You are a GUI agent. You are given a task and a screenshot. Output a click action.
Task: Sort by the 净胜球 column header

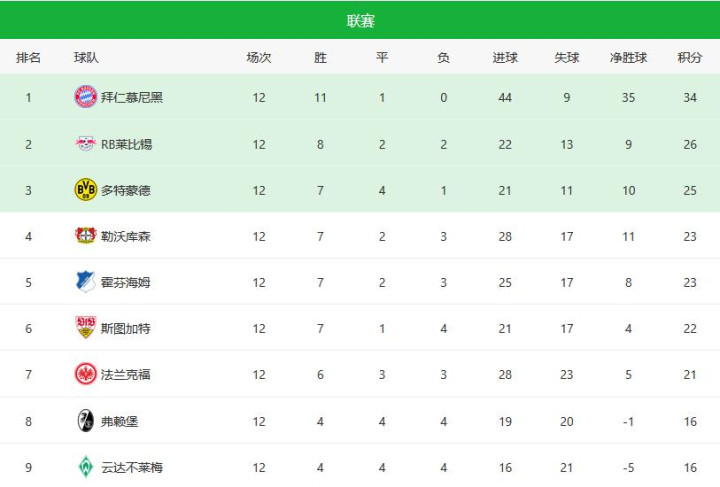(x=628, y=58)
